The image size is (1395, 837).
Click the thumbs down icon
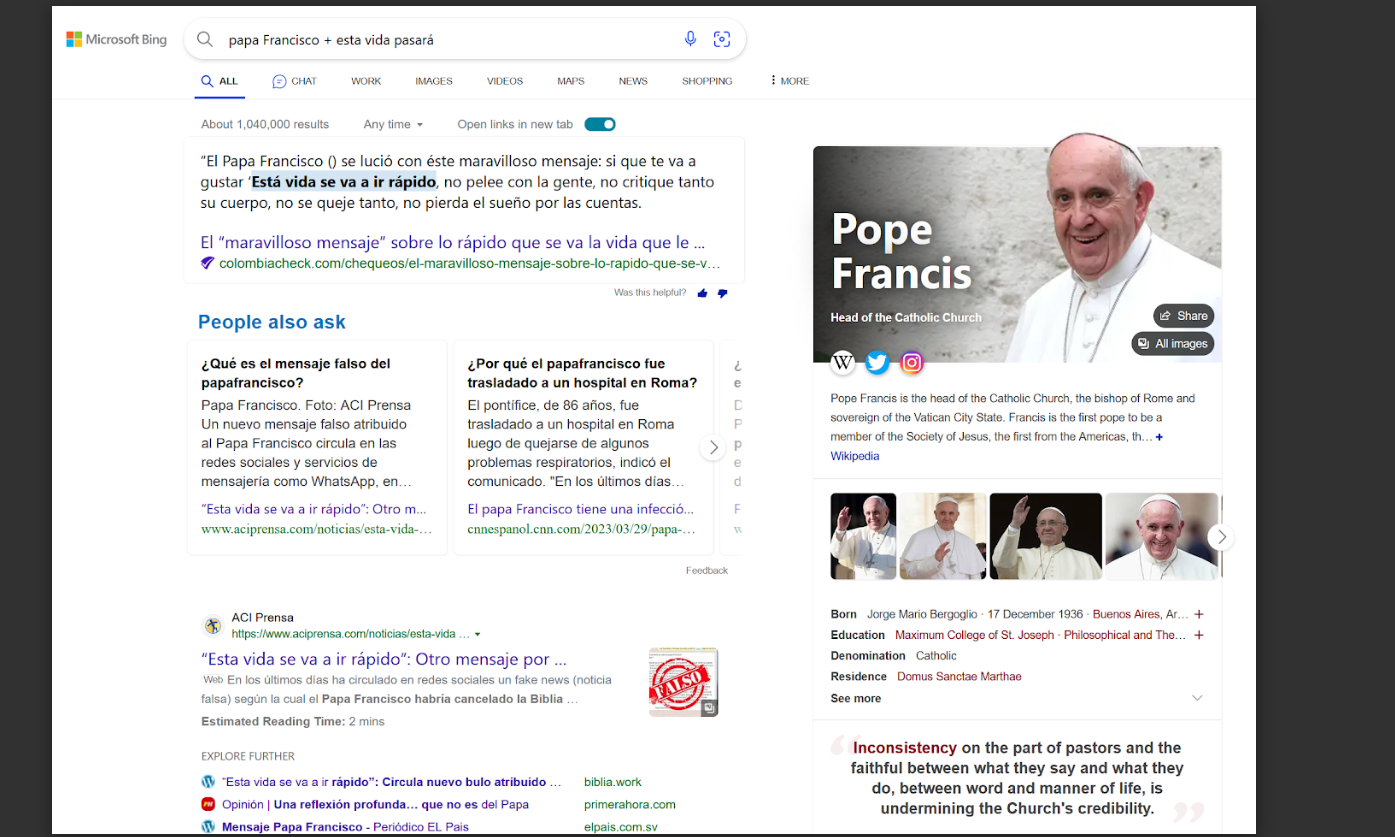(x=722, y=293)
